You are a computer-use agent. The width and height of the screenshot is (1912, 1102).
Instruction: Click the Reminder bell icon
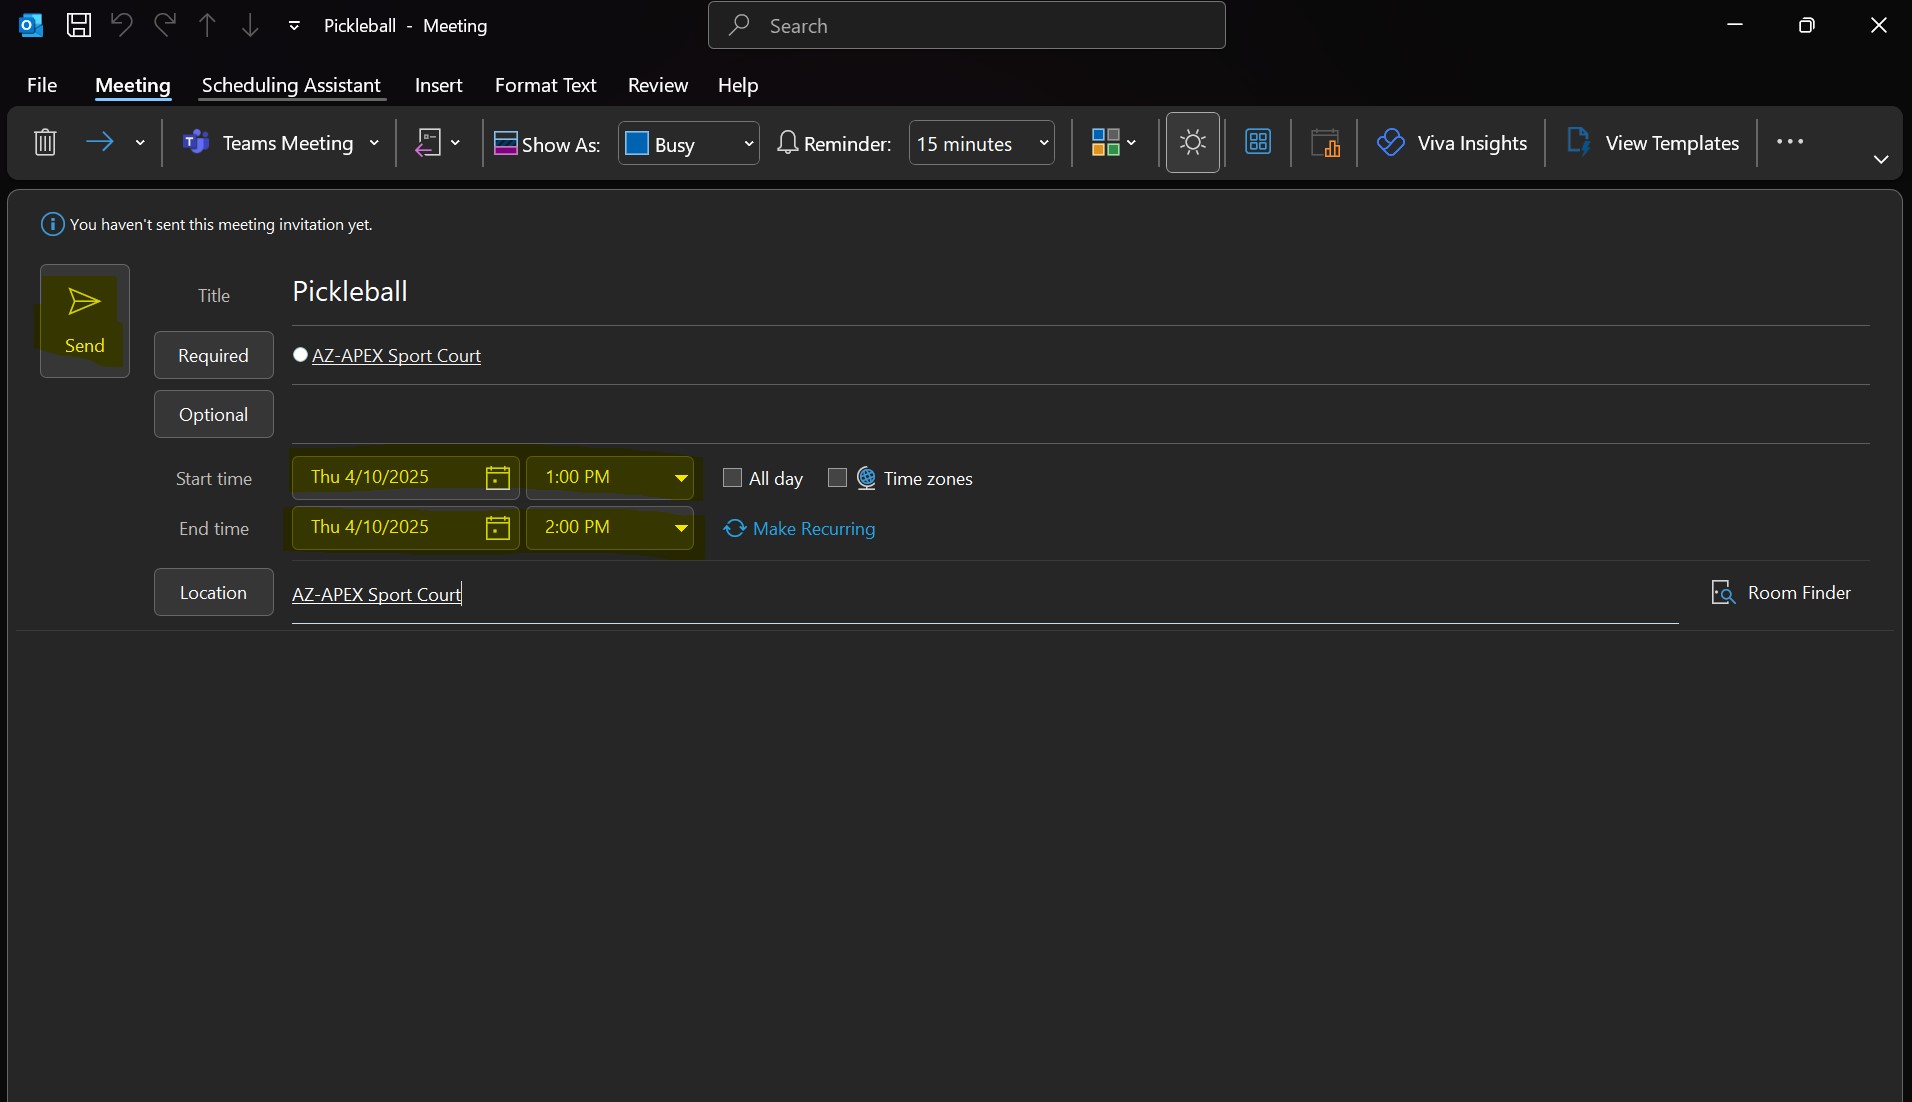[788, 143]
